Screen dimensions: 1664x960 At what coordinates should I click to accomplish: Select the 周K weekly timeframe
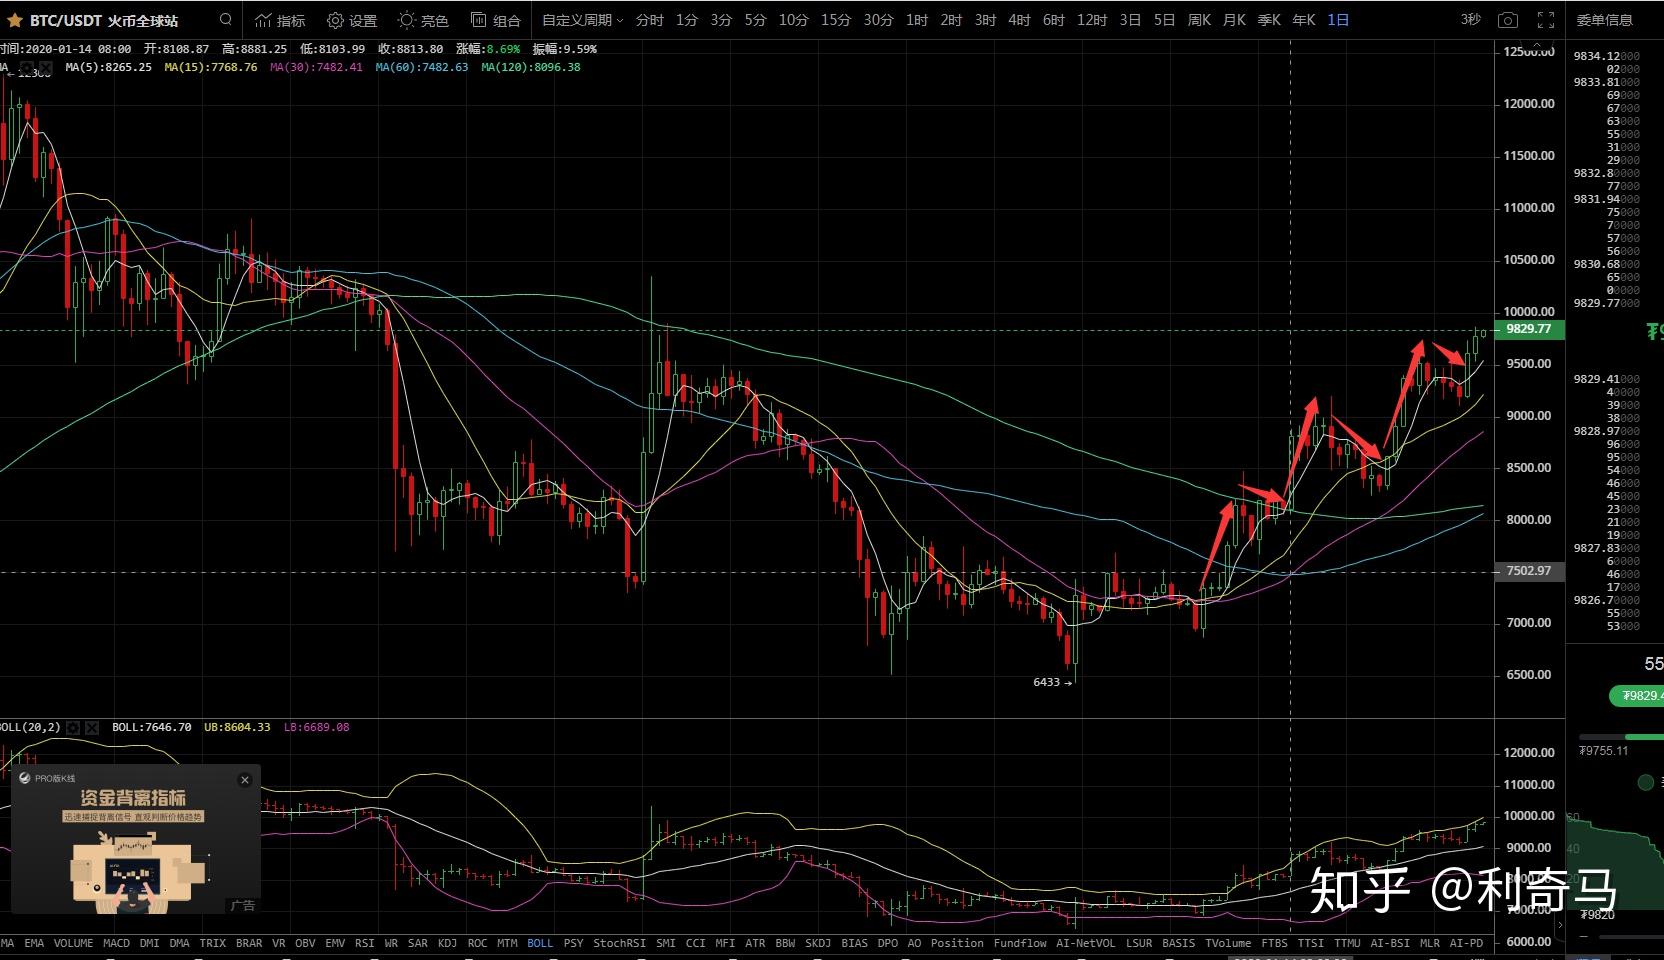pyautogui.click(x=1198, y=20)
